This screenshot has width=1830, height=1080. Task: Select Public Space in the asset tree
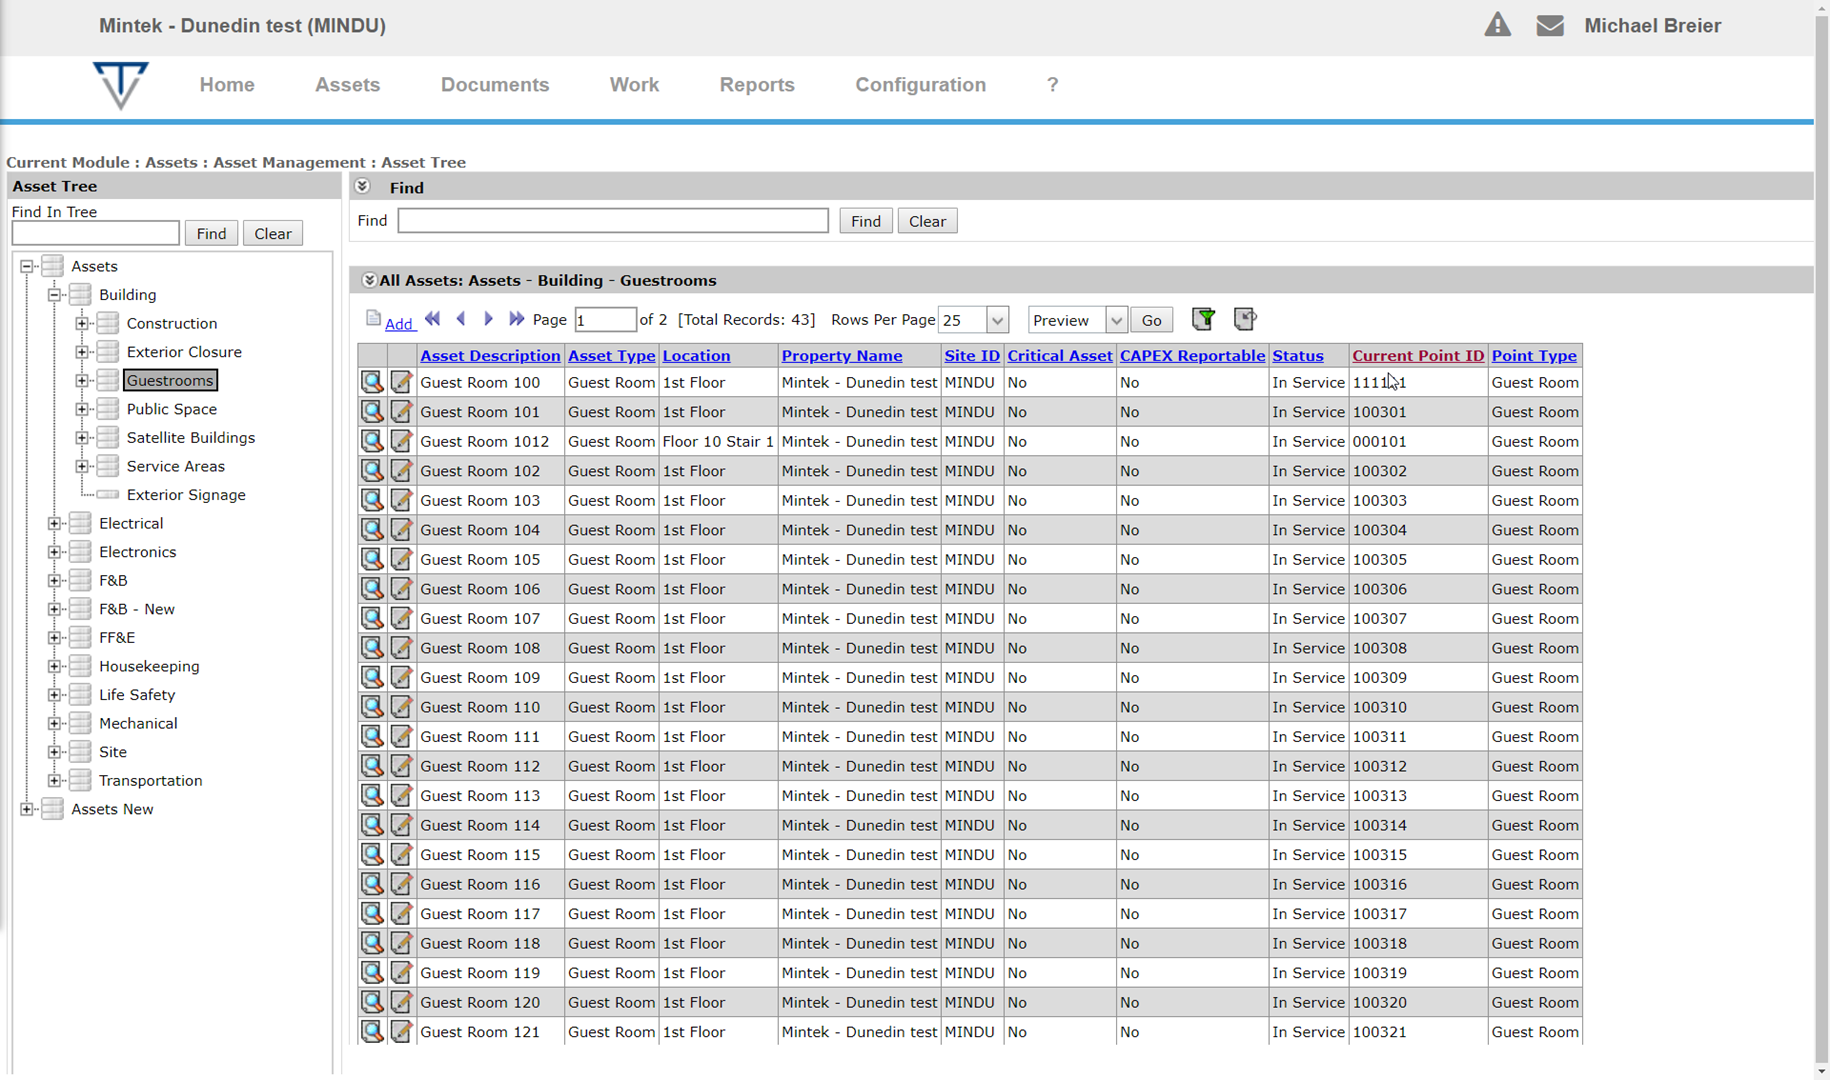click(171, 409)
